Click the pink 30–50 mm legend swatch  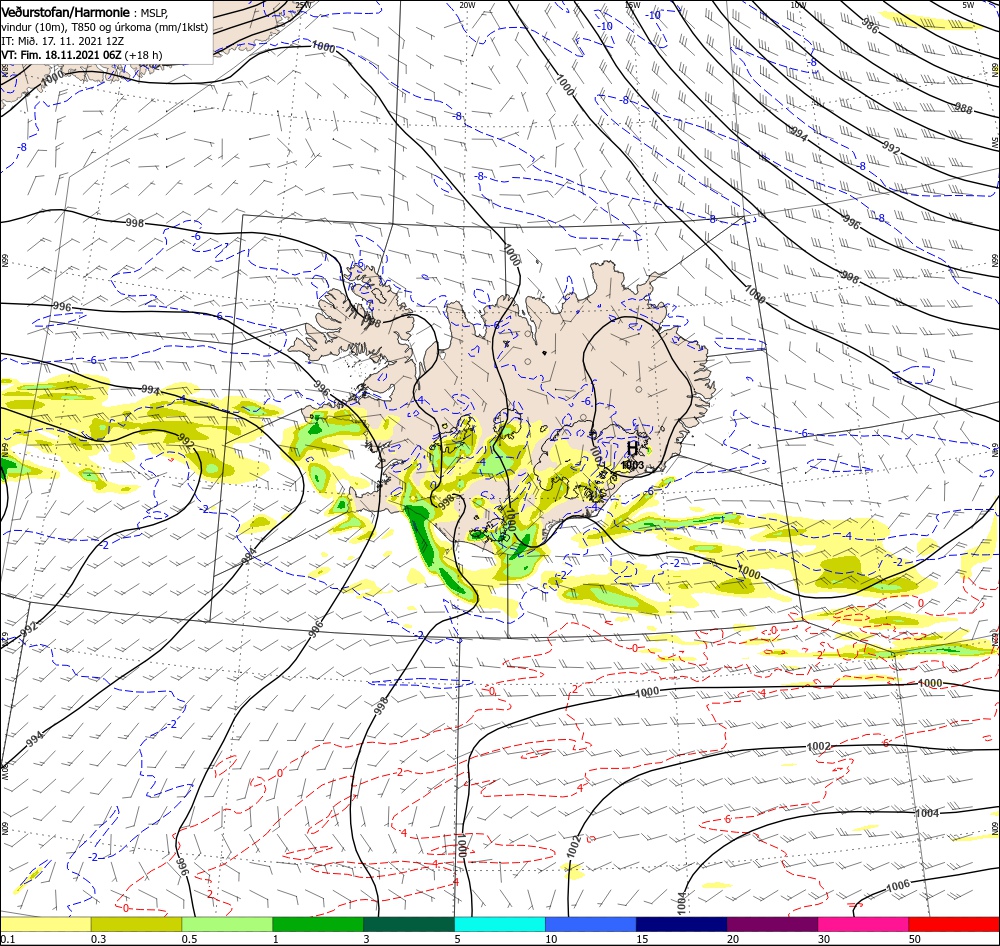(864, 924)
